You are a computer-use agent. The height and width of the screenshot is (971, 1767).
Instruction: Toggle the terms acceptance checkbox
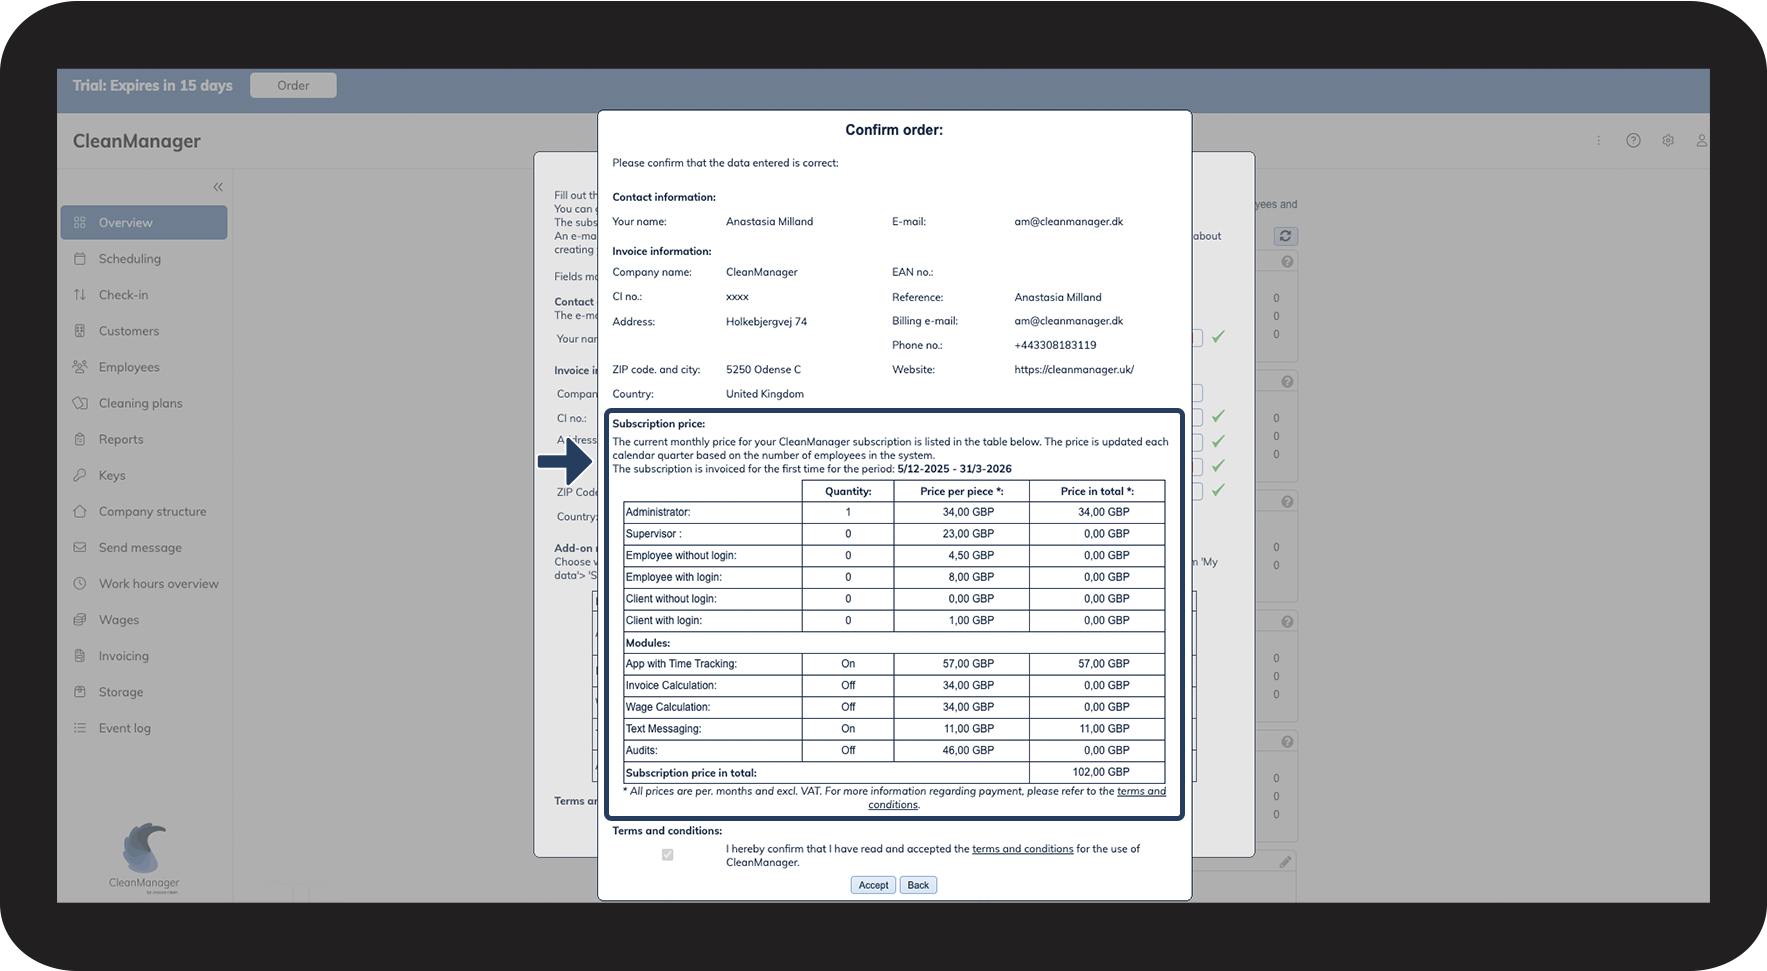668,855
